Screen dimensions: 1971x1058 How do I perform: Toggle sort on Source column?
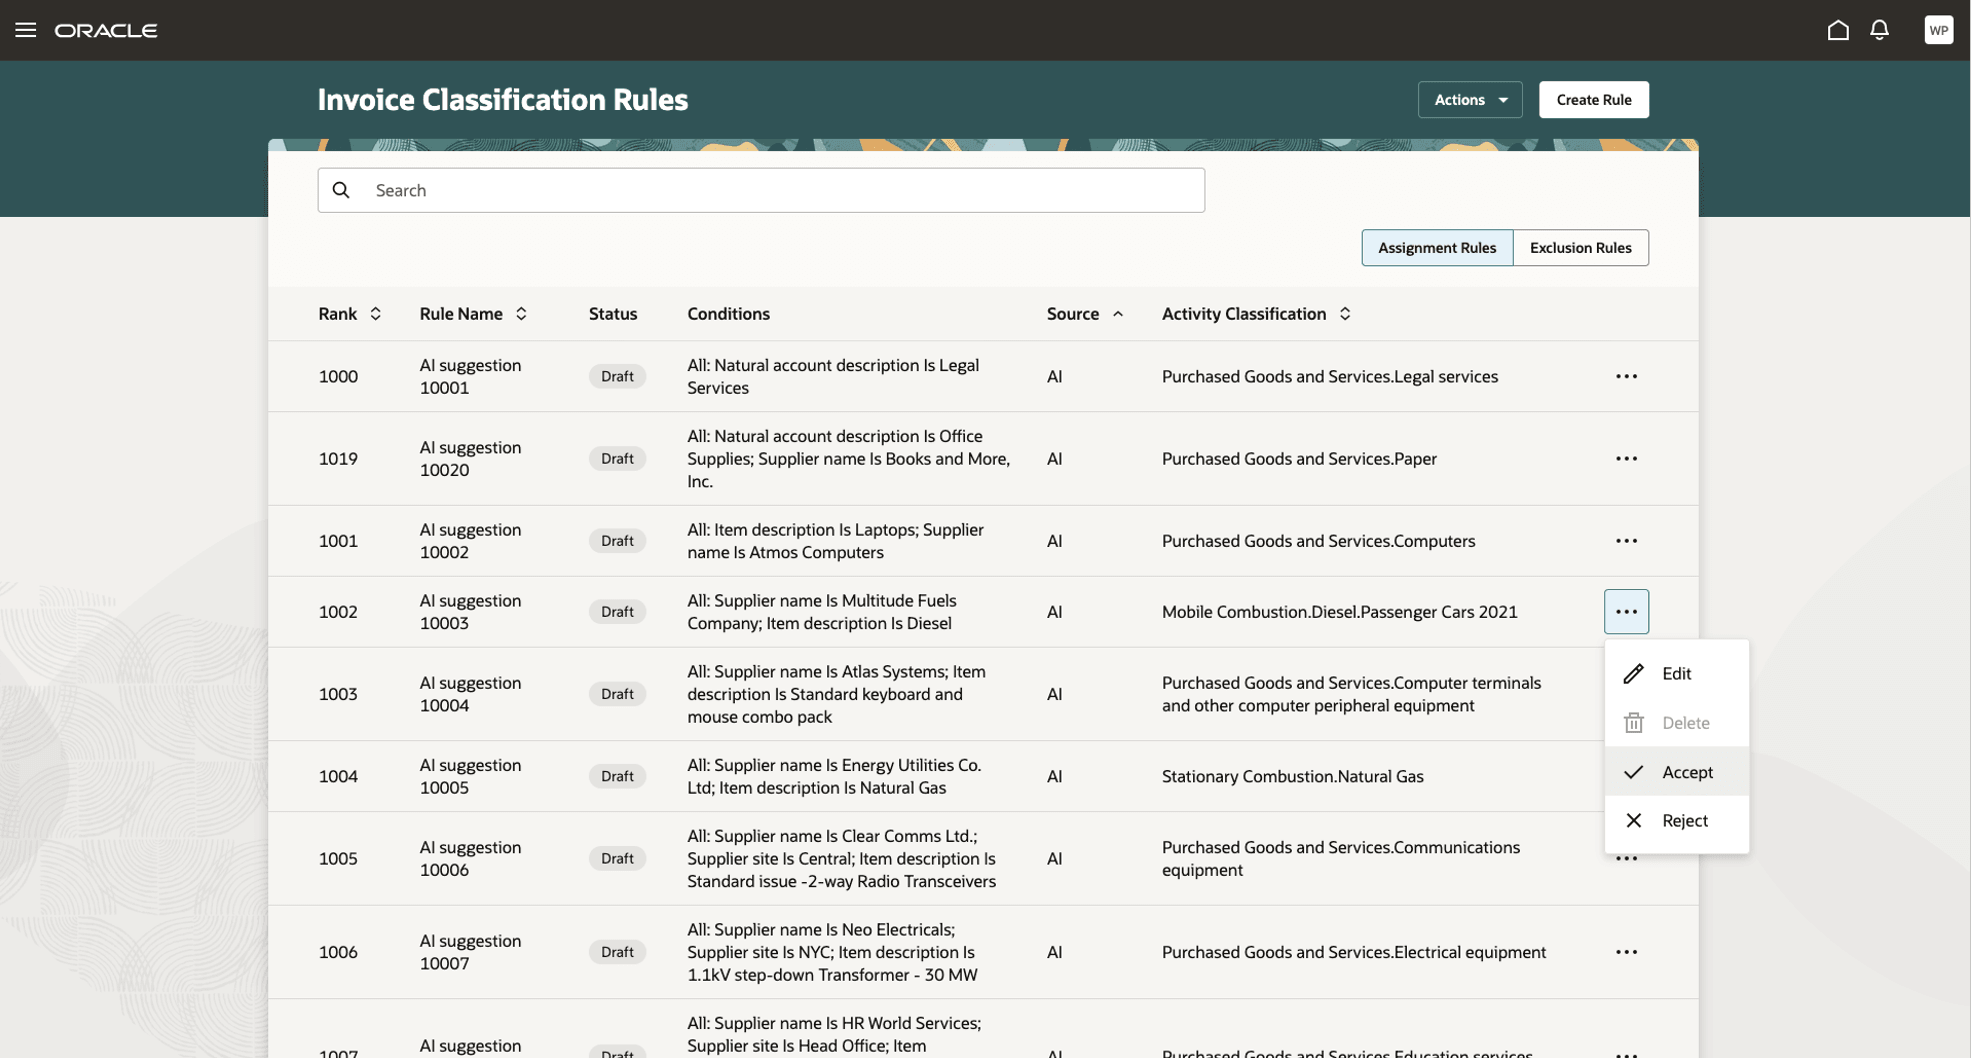point(1118,314)
